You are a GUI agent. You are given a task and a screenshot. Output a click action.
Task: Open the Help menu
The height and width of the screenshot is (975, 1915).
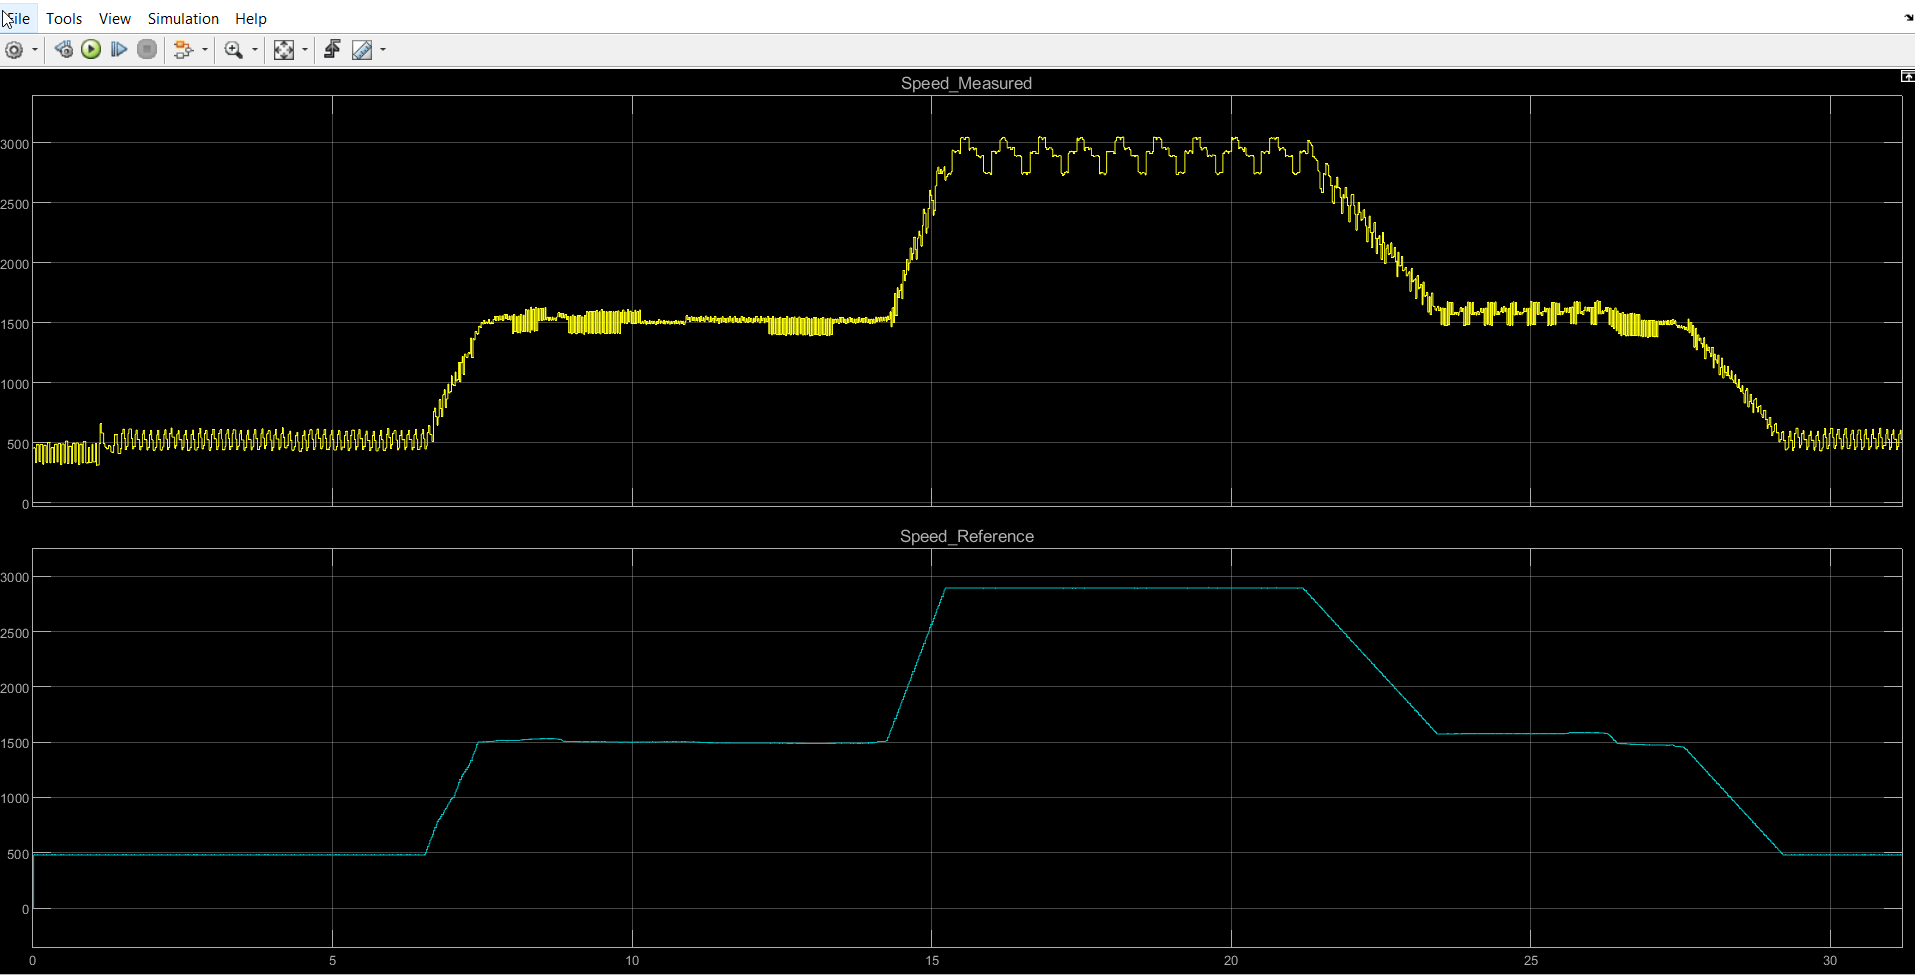pyautogui.click(x=250, y=18)
